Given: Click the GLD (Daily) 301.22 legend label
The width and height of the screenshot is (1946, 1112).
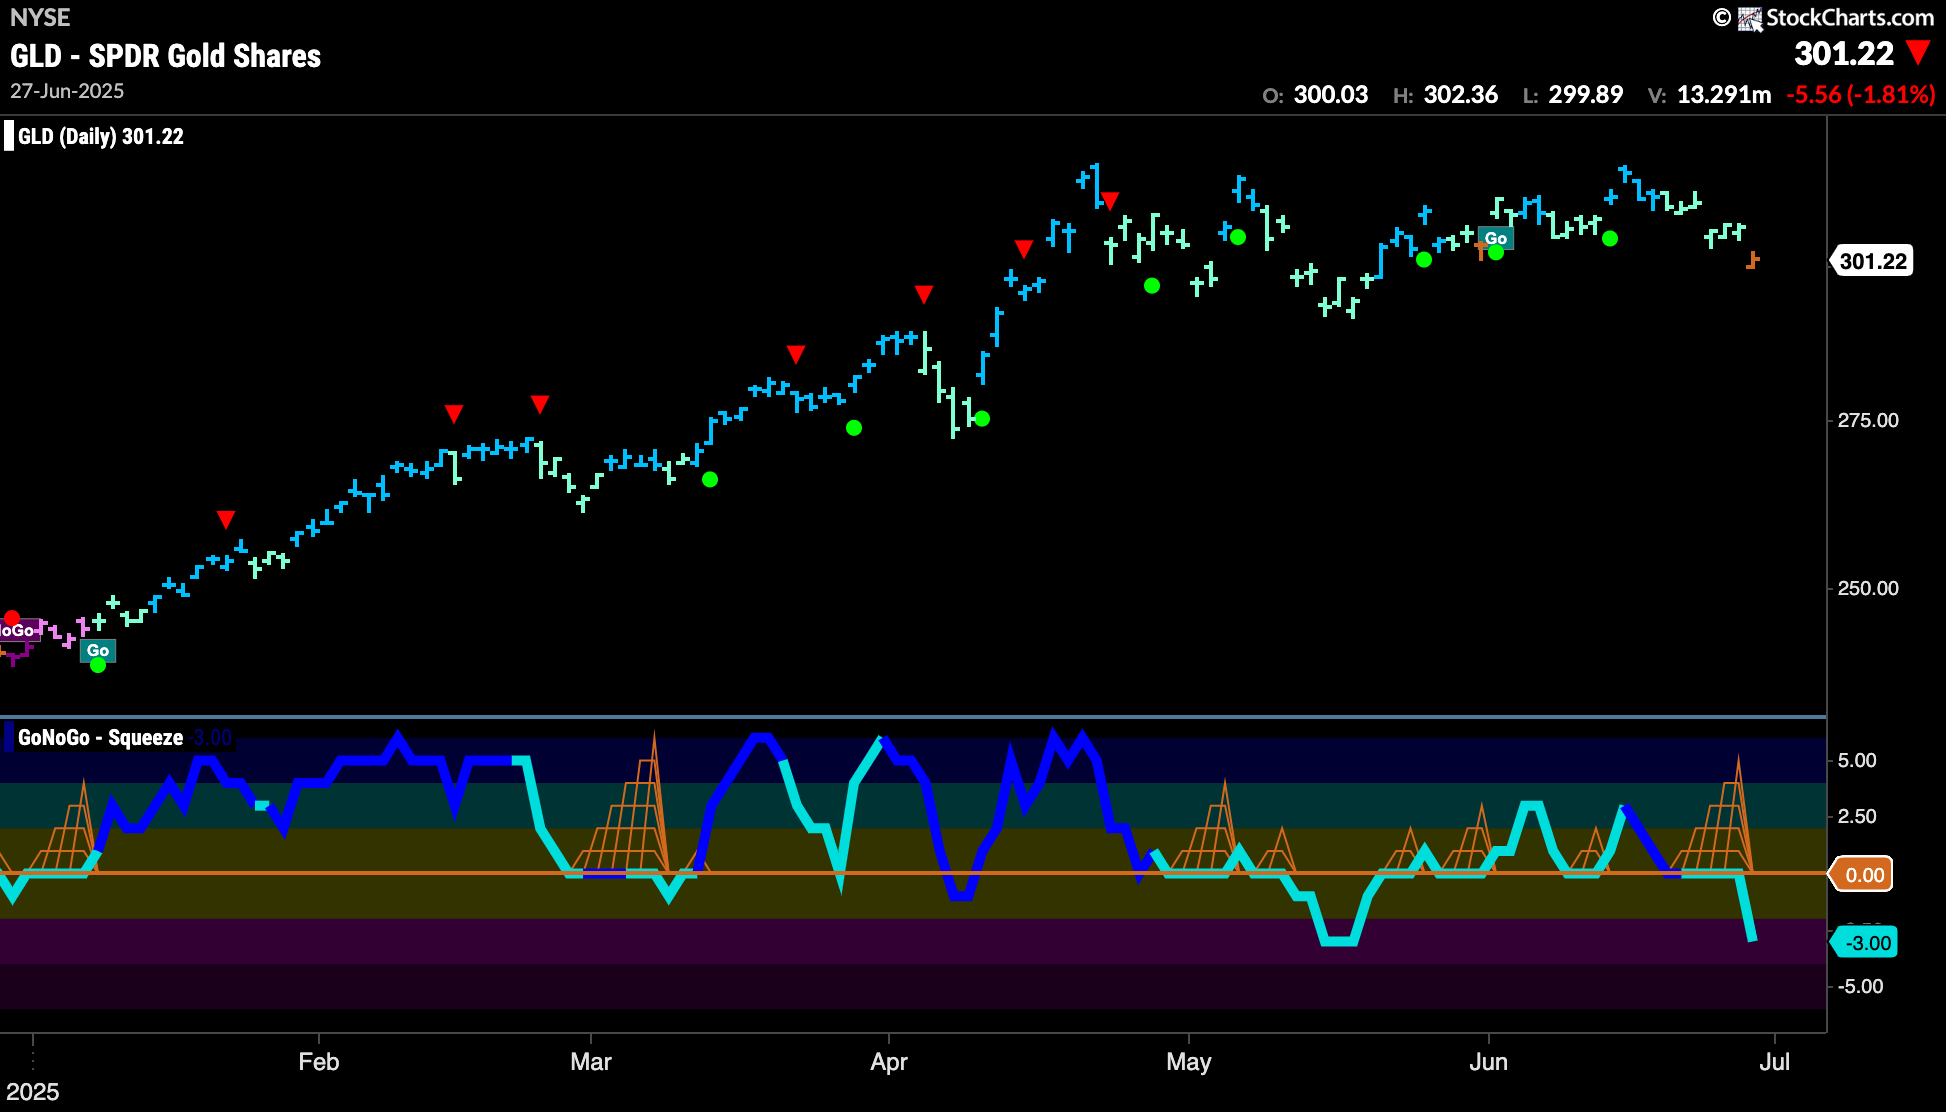Looking at the screenshot, I should click(x=101, y=137).
